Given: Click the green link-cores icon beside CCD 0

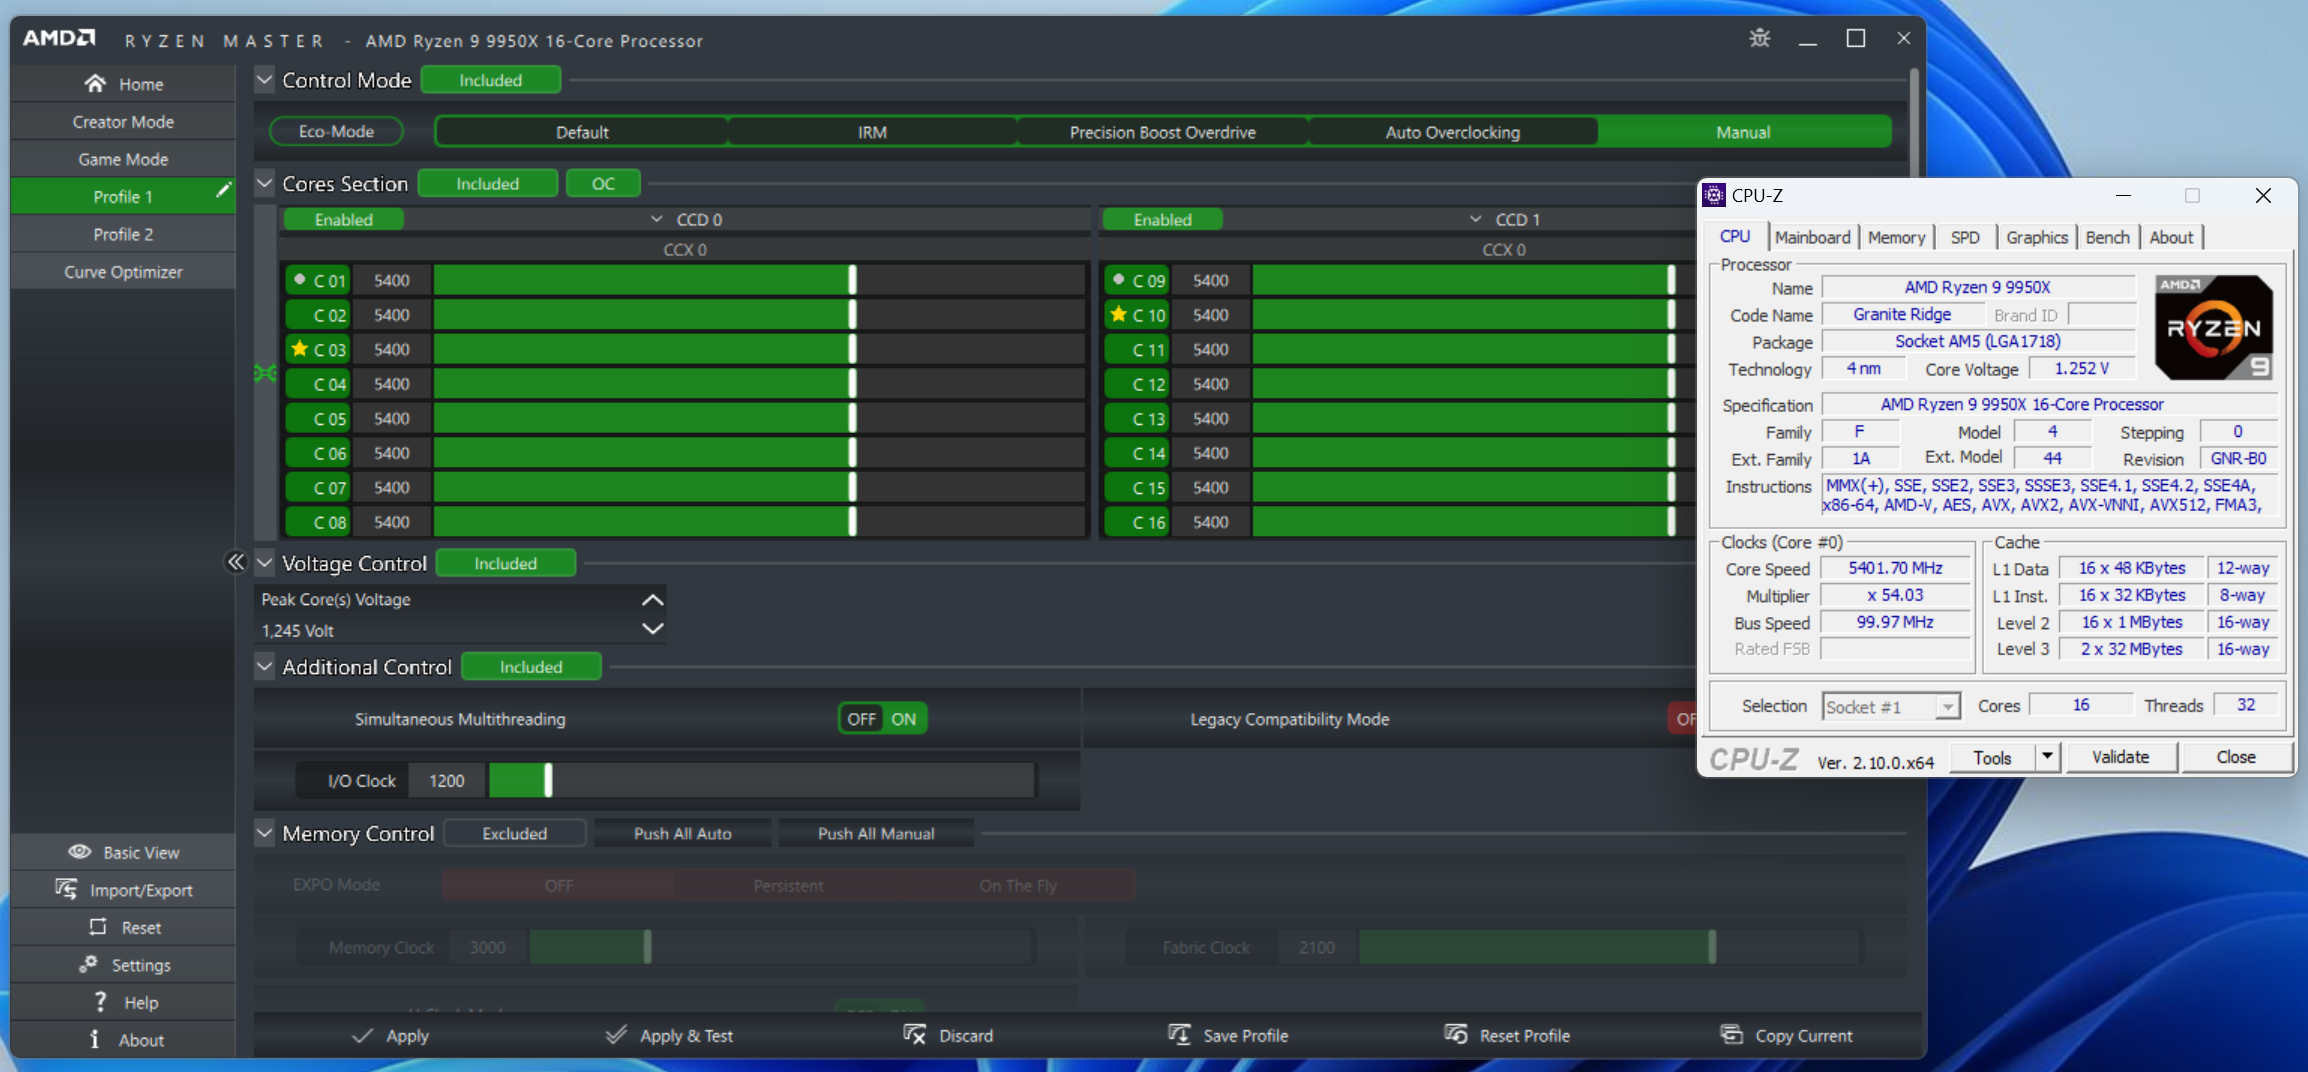Looking at the screenshot, I should 265,373.
